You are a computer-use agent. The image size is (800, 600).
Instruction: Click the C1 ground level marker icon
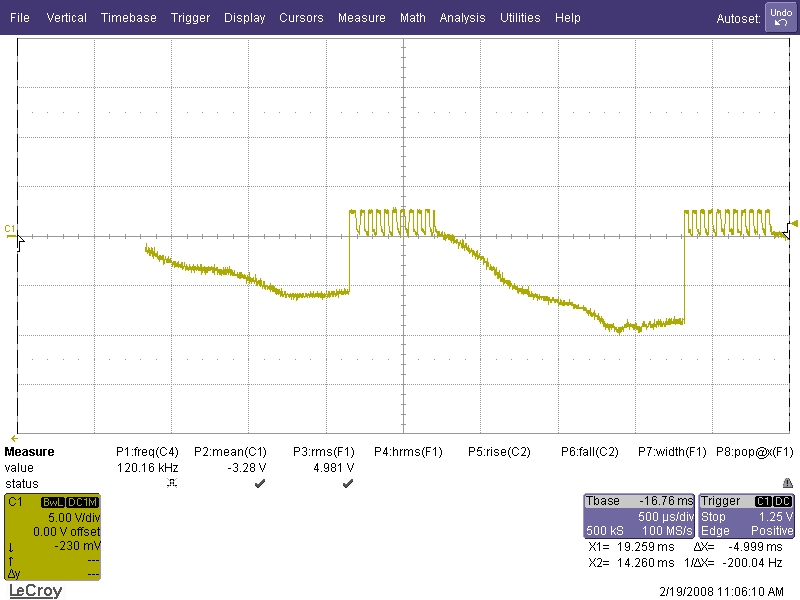12,231
